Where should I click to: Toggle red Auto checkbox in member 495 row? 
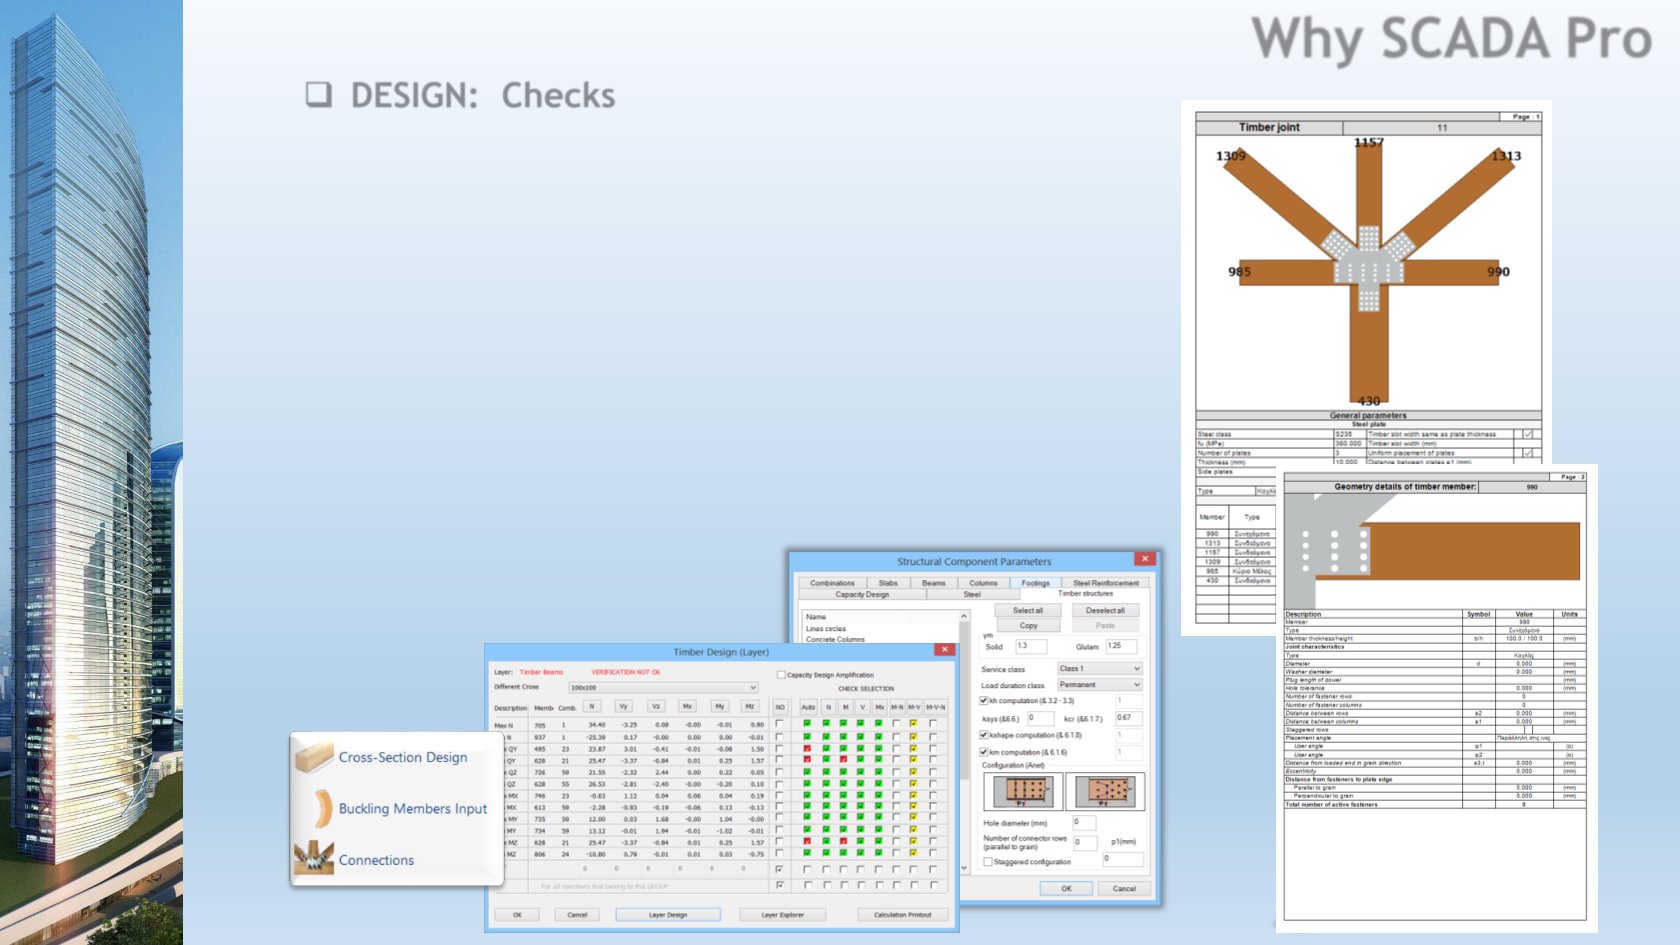807,748
